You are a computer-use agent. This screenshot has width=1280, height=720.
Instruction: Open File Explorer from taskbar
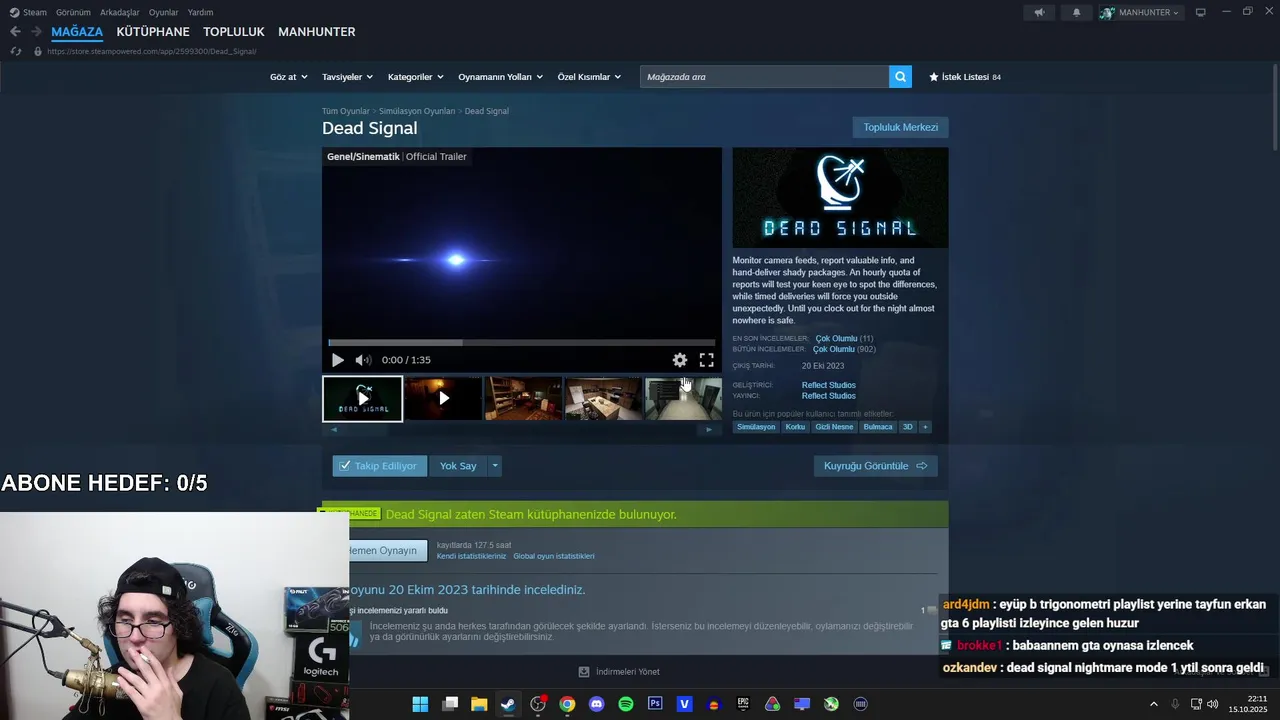click(x=479, y=704)
